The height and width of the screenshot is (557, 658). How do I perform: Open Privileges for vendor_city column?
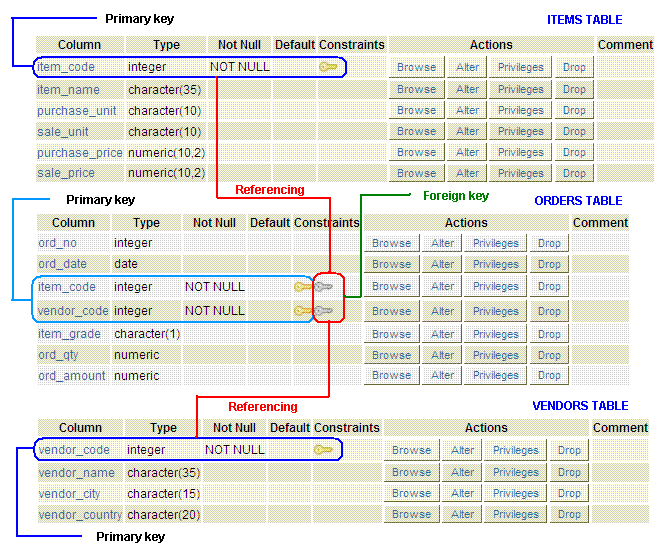[515, 493]
